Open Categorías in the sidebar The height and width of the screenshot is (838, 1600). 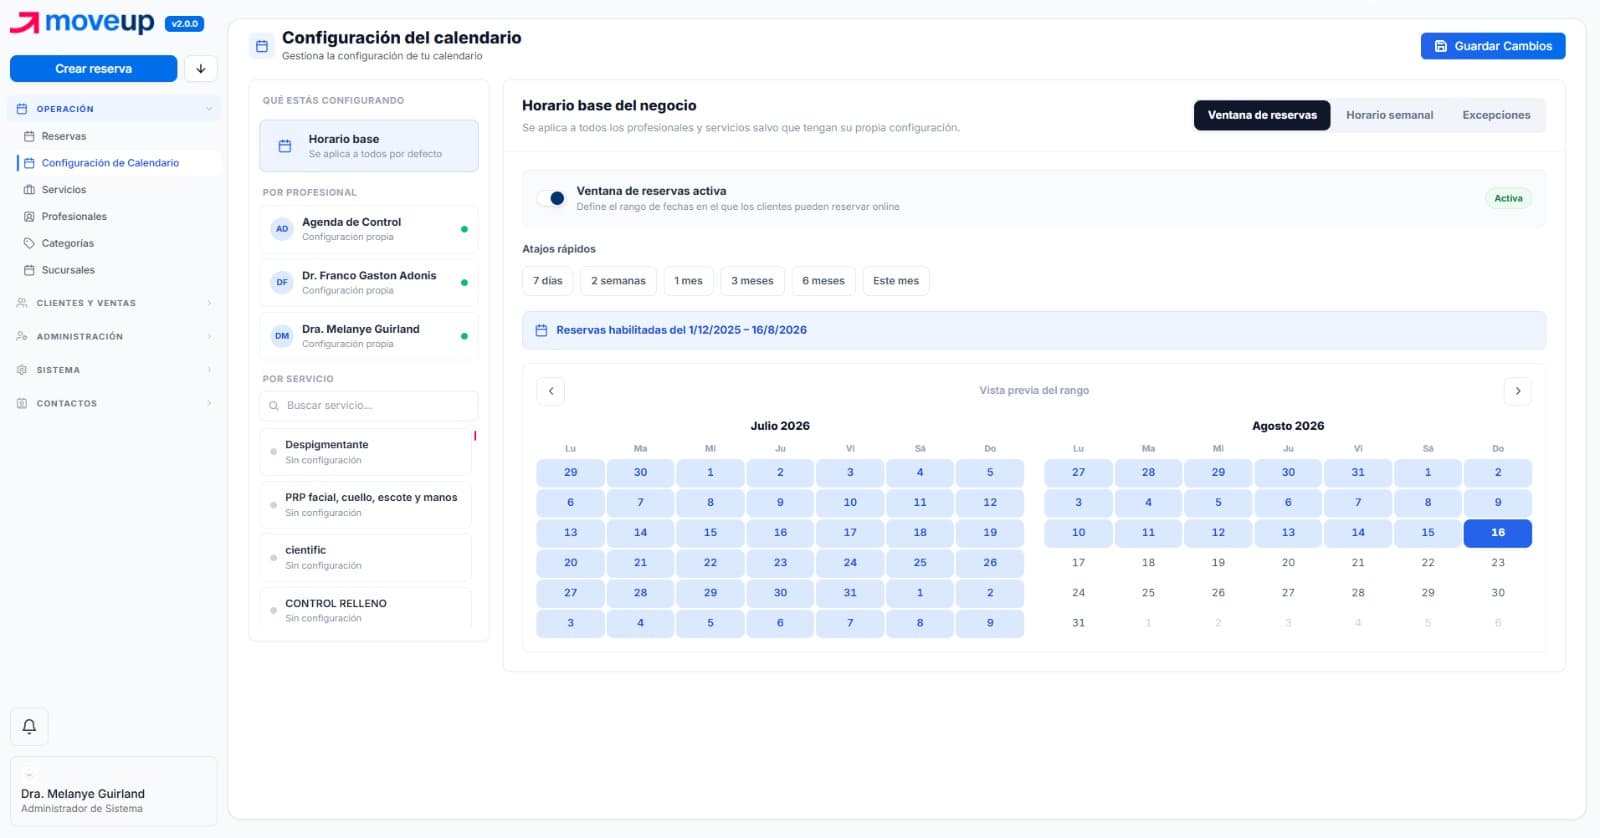click(68, 243)
